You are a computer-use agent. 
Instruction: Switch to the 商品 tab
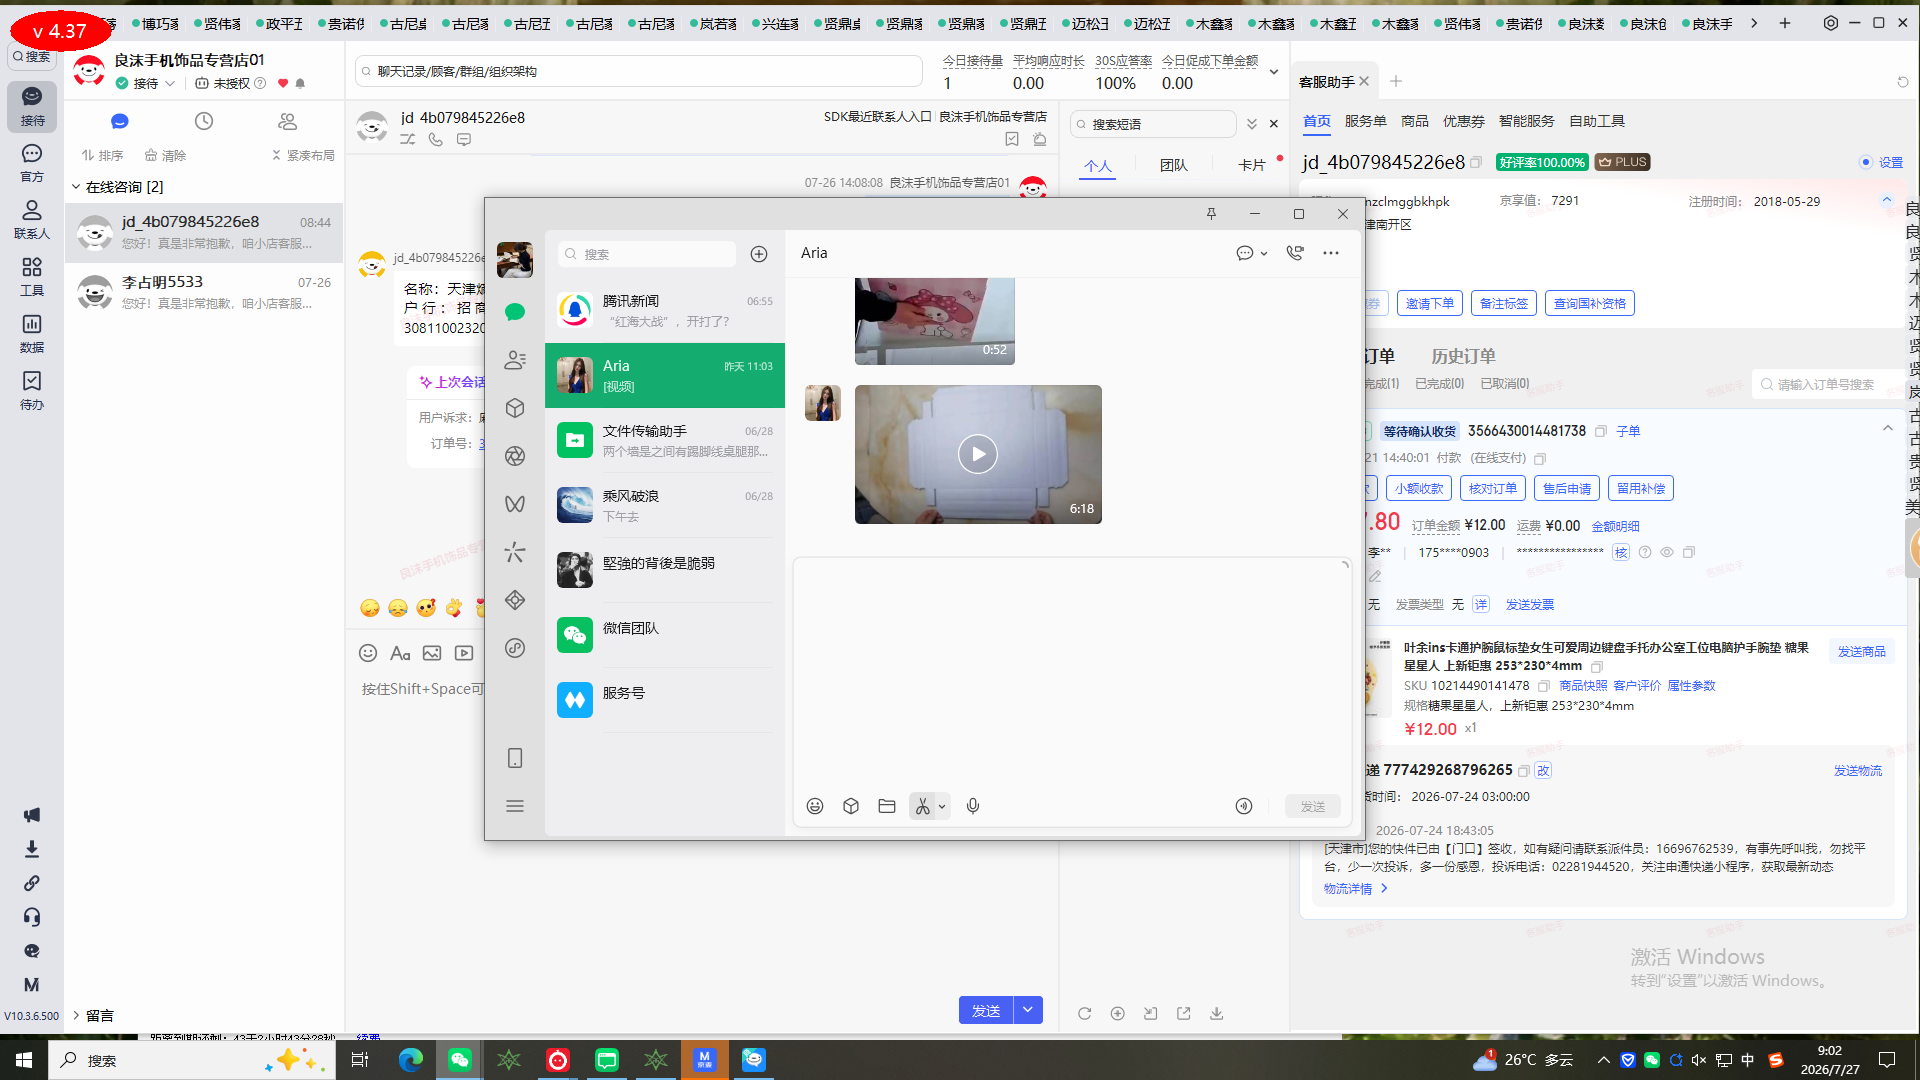[1415, 121]
